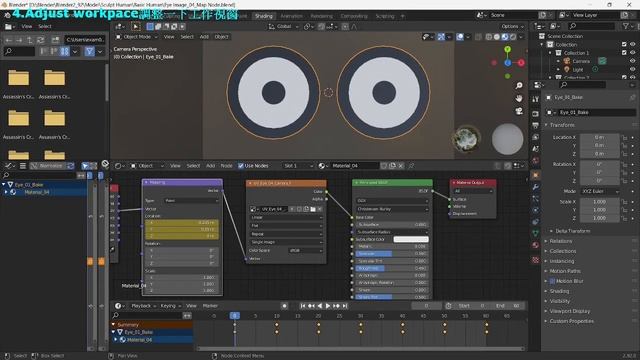
Task: Expand the Custom Properties panel
Action: coord(571,321)
